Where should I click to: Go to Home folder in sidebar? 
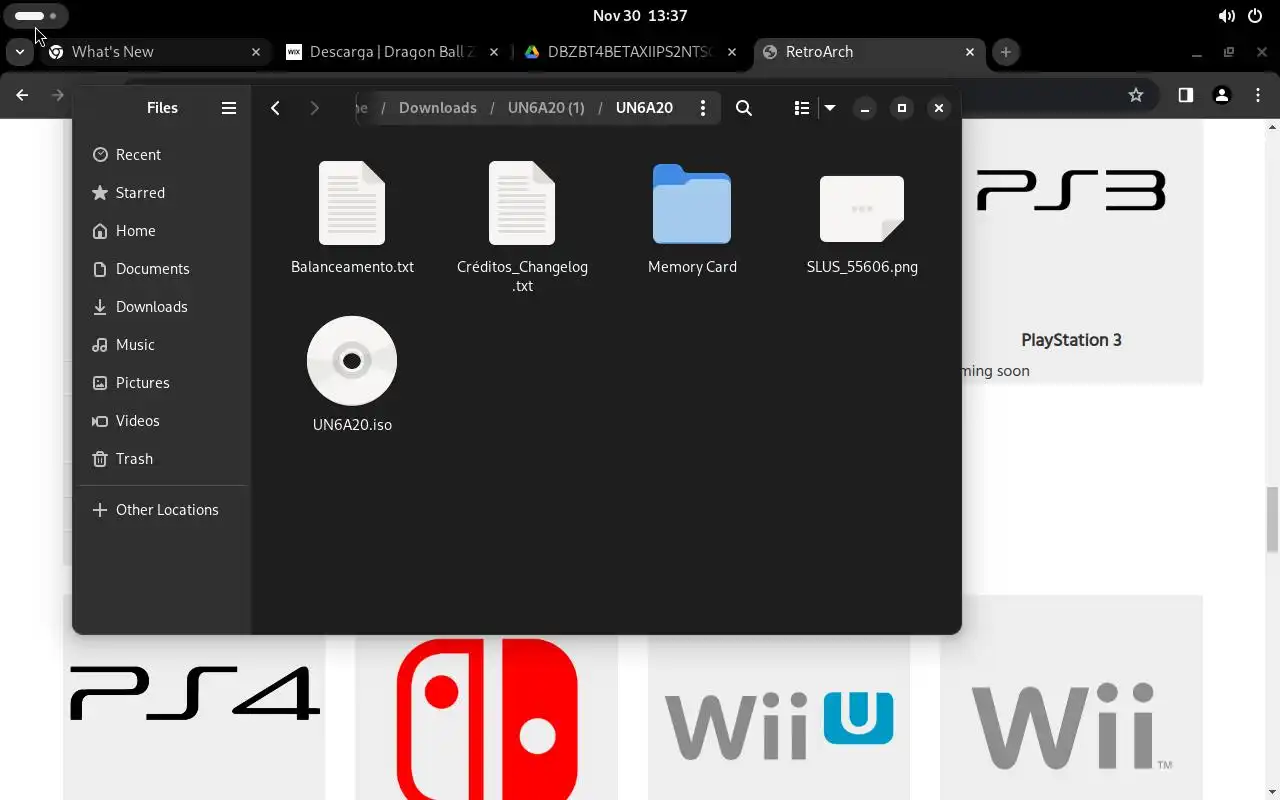pos(162,231)
